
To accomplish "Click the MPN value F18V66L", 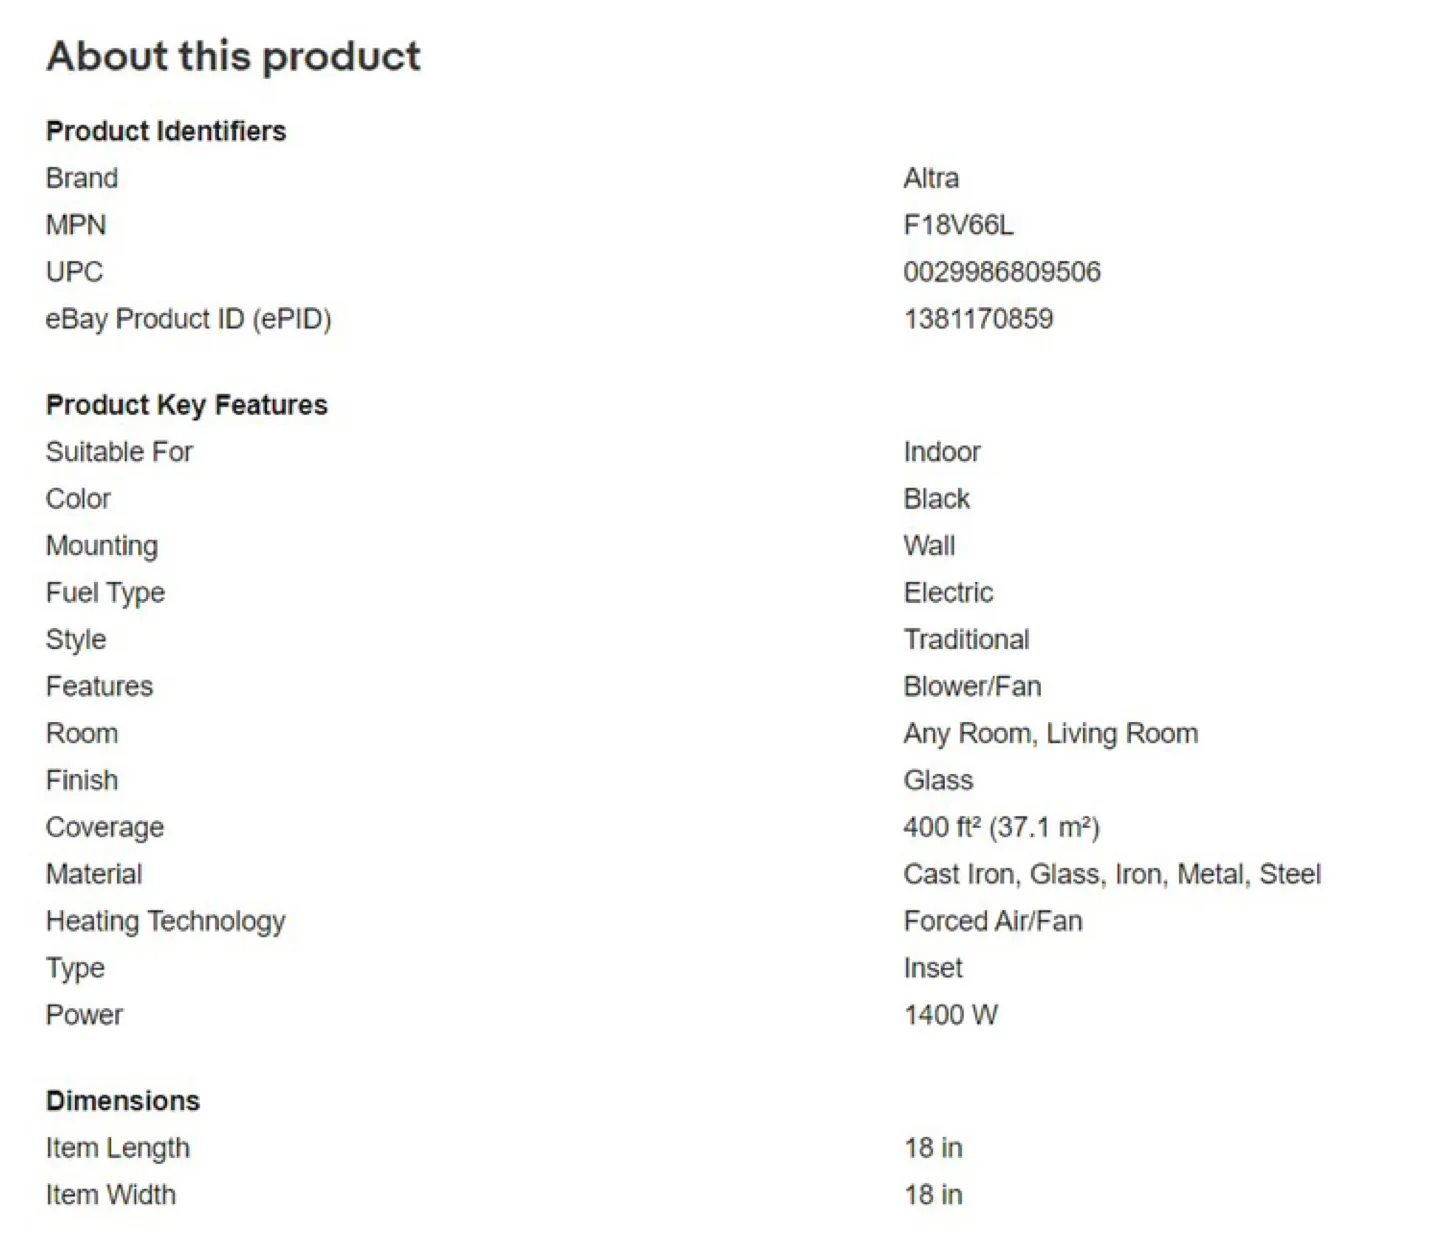I will click(x=958, y=225).
